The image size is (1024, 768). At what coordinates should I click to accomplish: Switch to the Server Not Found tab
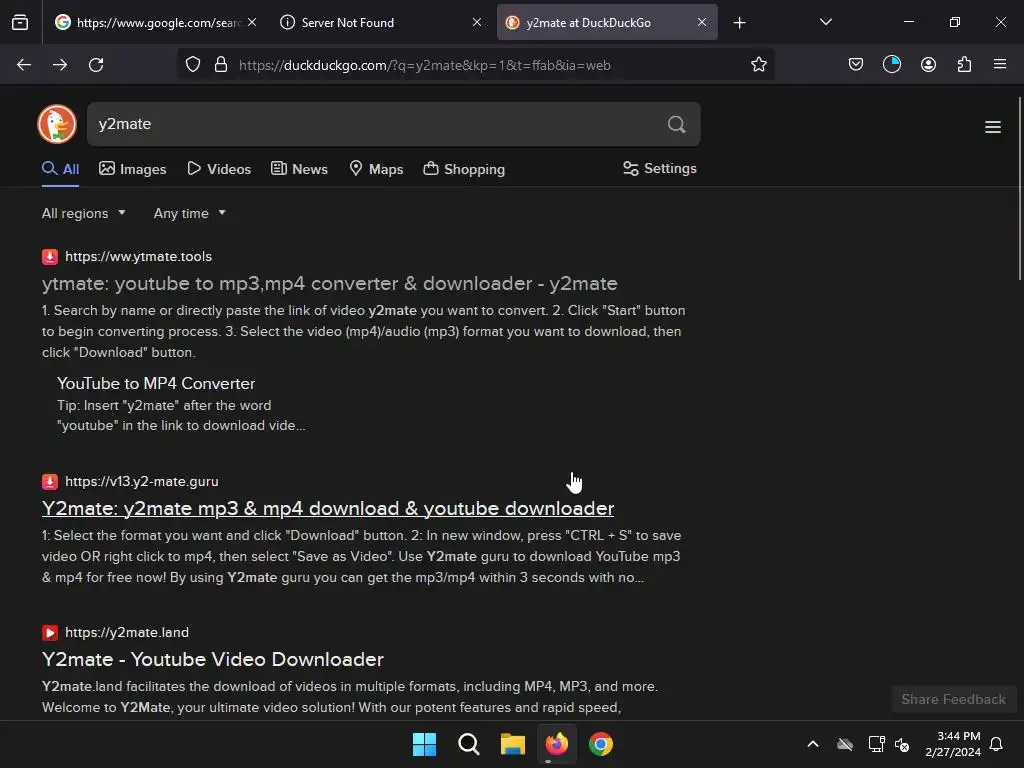380,23
